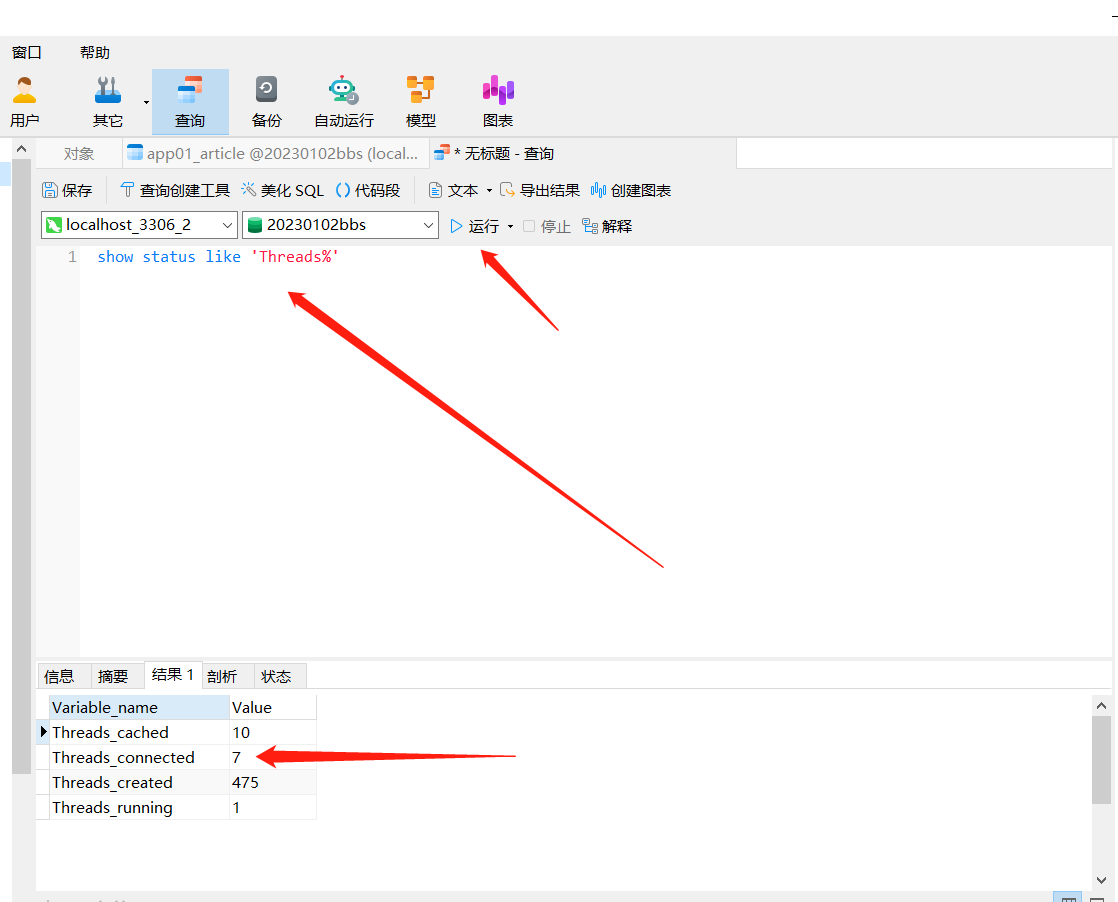Click 创建图表 create chart
1118x902 pixels.
click(631, 190)
